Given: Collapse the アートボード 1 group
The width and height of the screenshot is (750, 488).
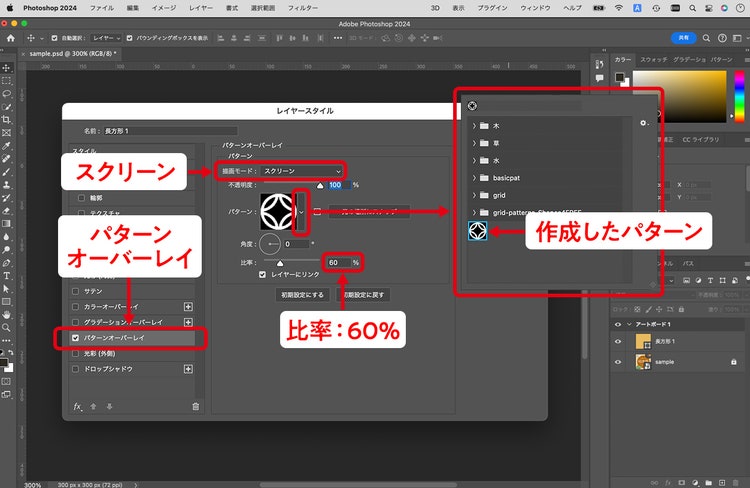Looking at the screenshot, I should (629, 324).
